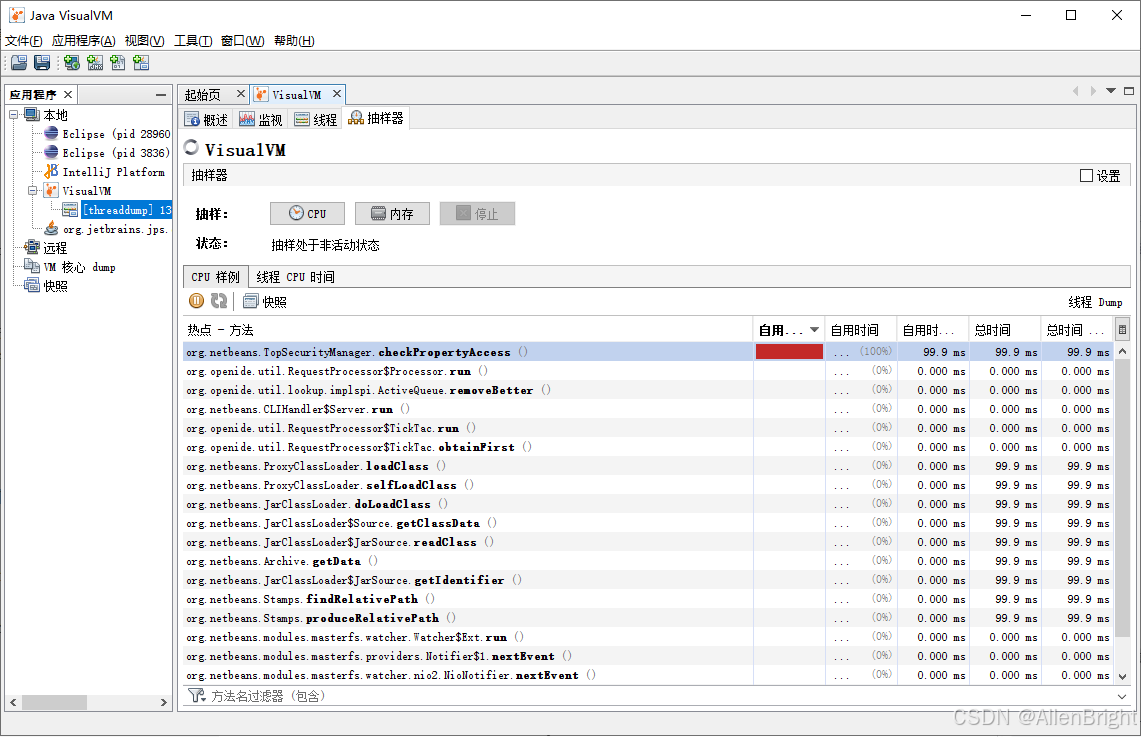The height and width of the screenshot is (737, 1141).
Task: Open the column chooser icon beside table headers
Action: (x=1122, y=330)
